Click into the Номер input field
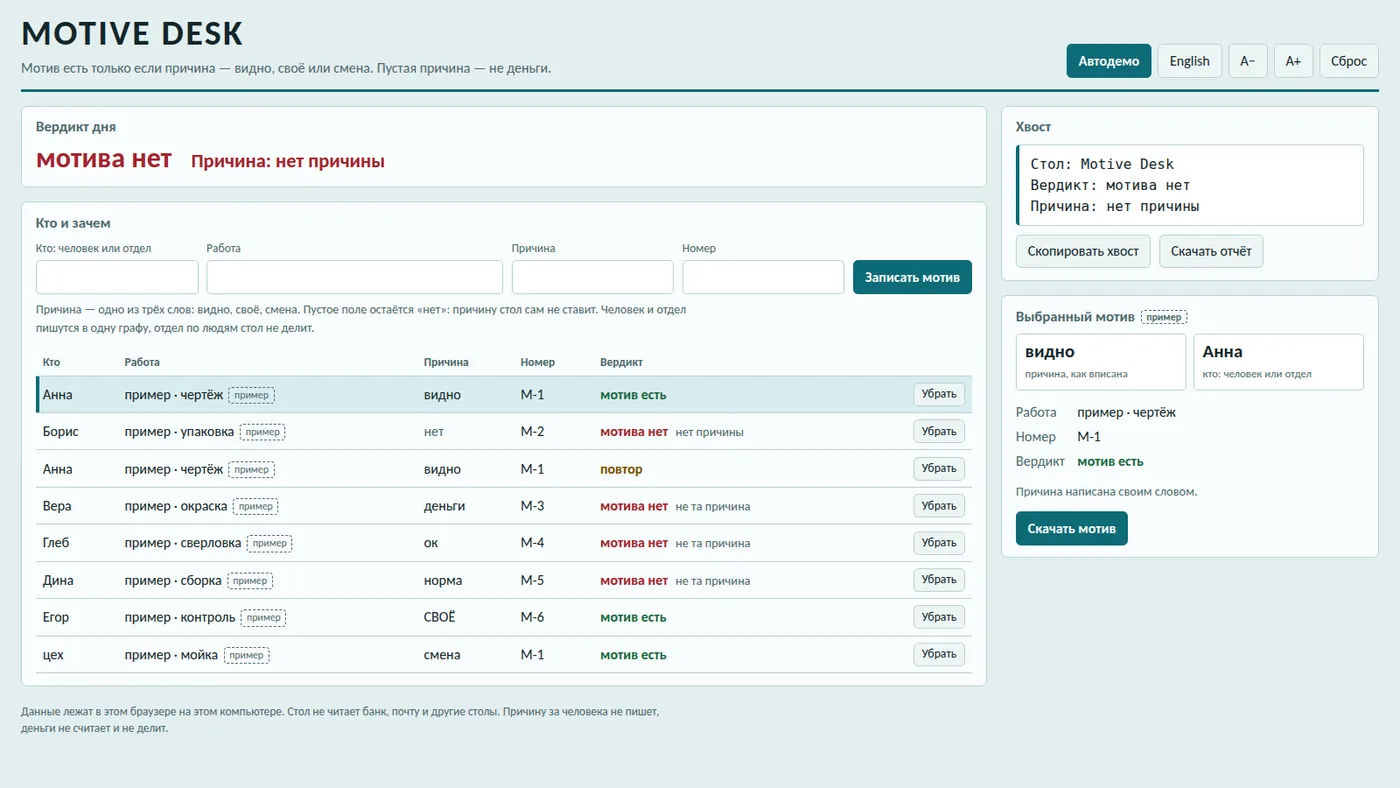The image size is (1400, 788). click(x=764, y=277)
